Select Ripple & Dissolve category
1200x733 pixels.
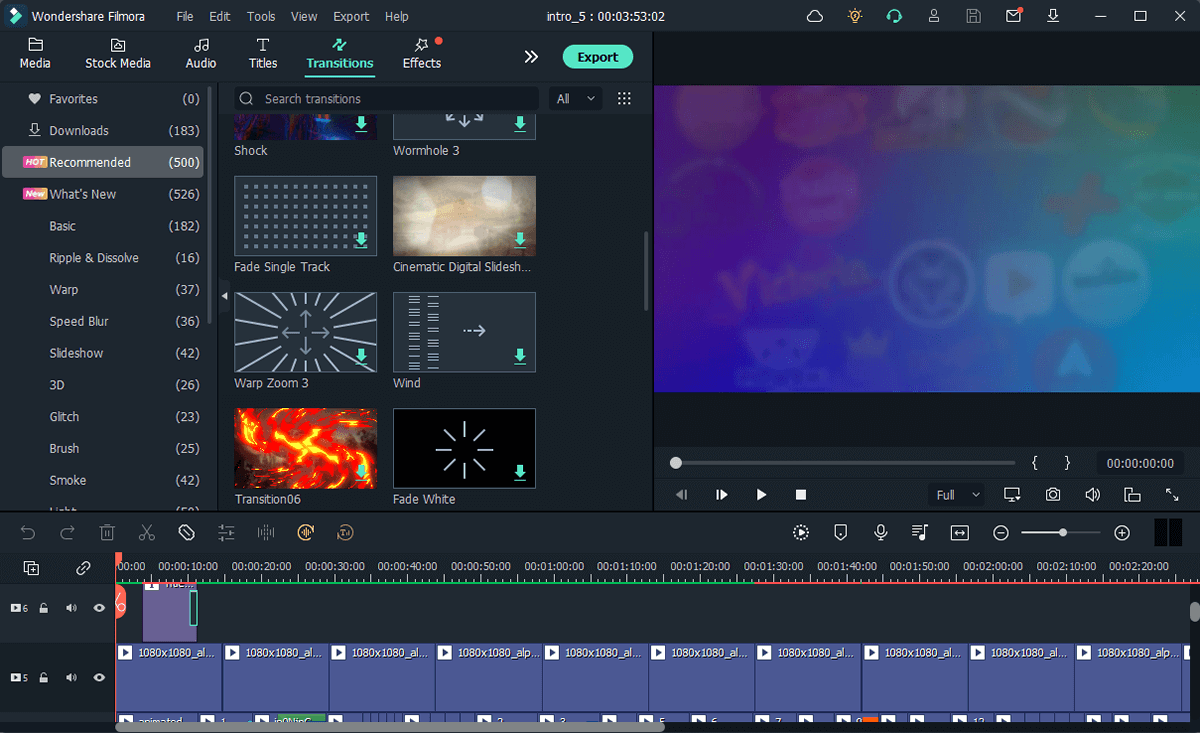tap(103, 258)
